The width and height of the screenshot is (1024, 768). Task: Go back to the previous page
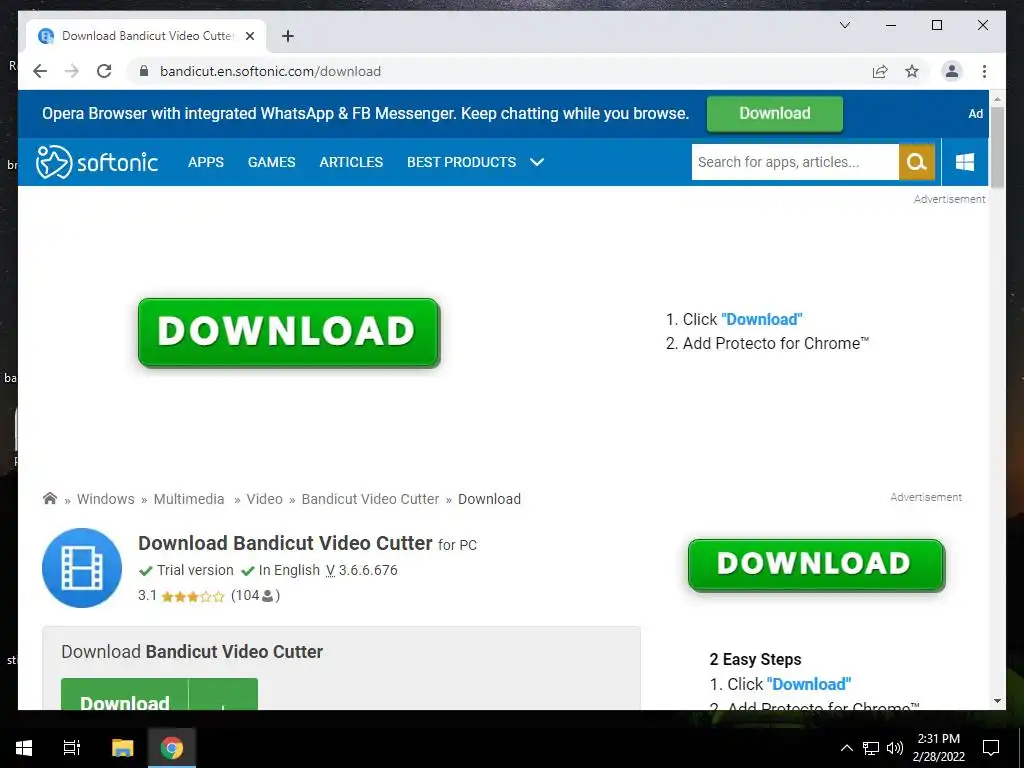pyautogui.click(x=40, y=71)
